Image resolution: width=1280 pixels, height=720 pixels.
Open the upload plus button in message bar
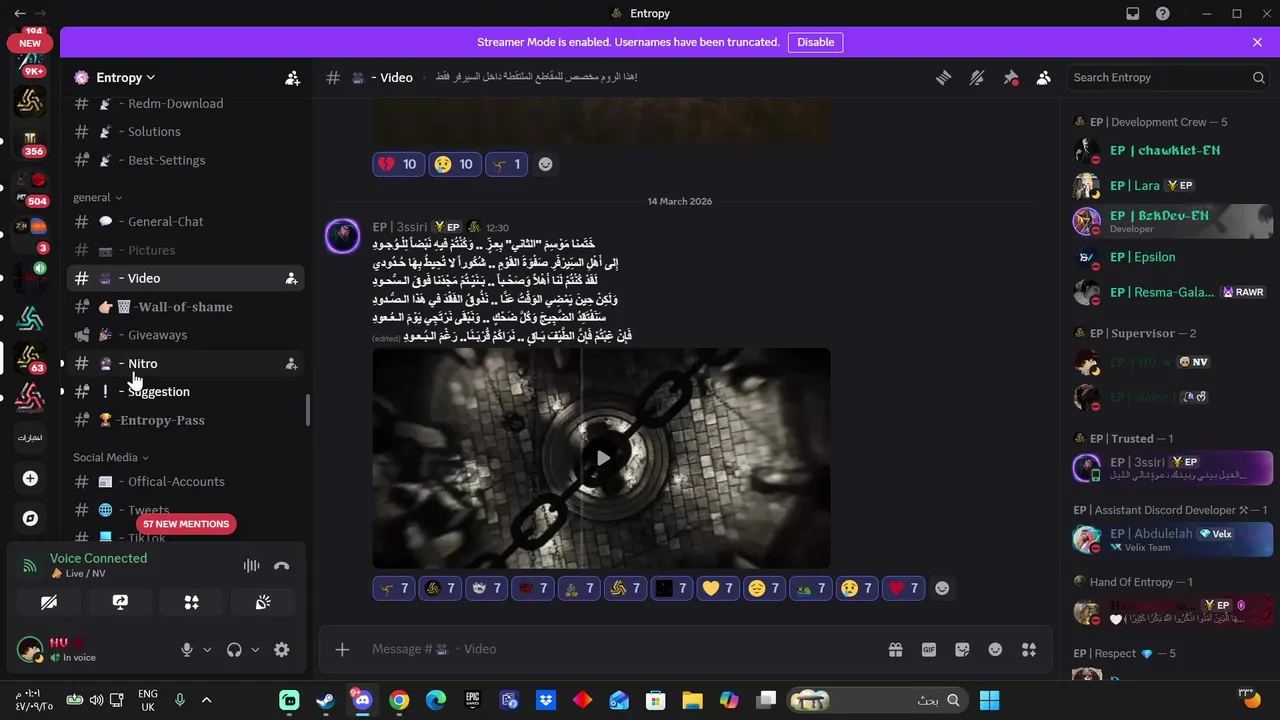342,649
